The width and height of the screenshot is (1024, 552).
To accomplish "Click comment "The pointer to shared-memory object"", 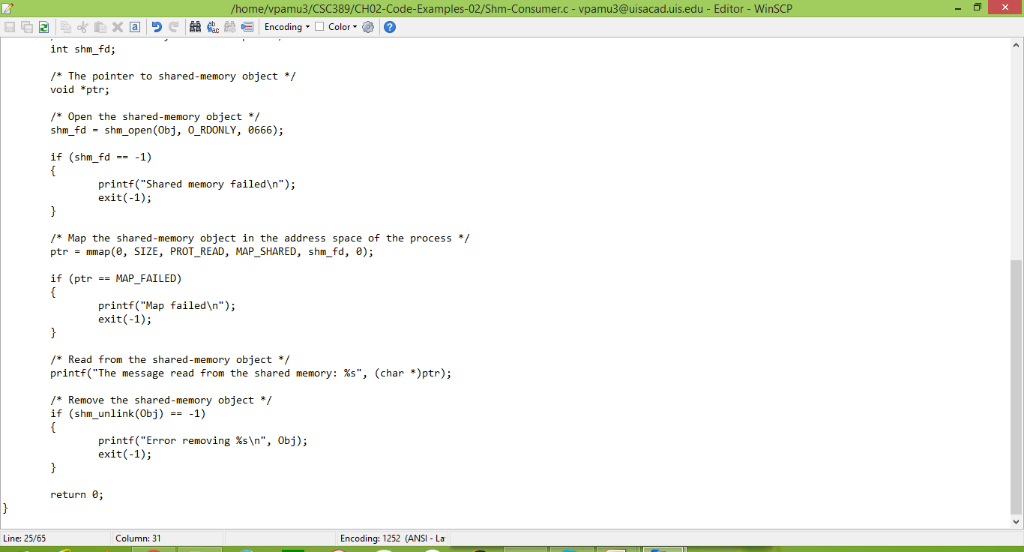I will (x=173, y=76).
